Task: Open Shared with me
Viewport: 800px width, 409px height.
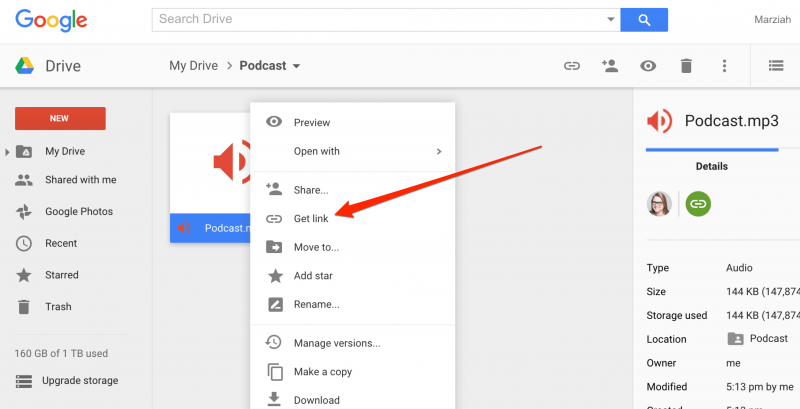Action: point(81,180)
